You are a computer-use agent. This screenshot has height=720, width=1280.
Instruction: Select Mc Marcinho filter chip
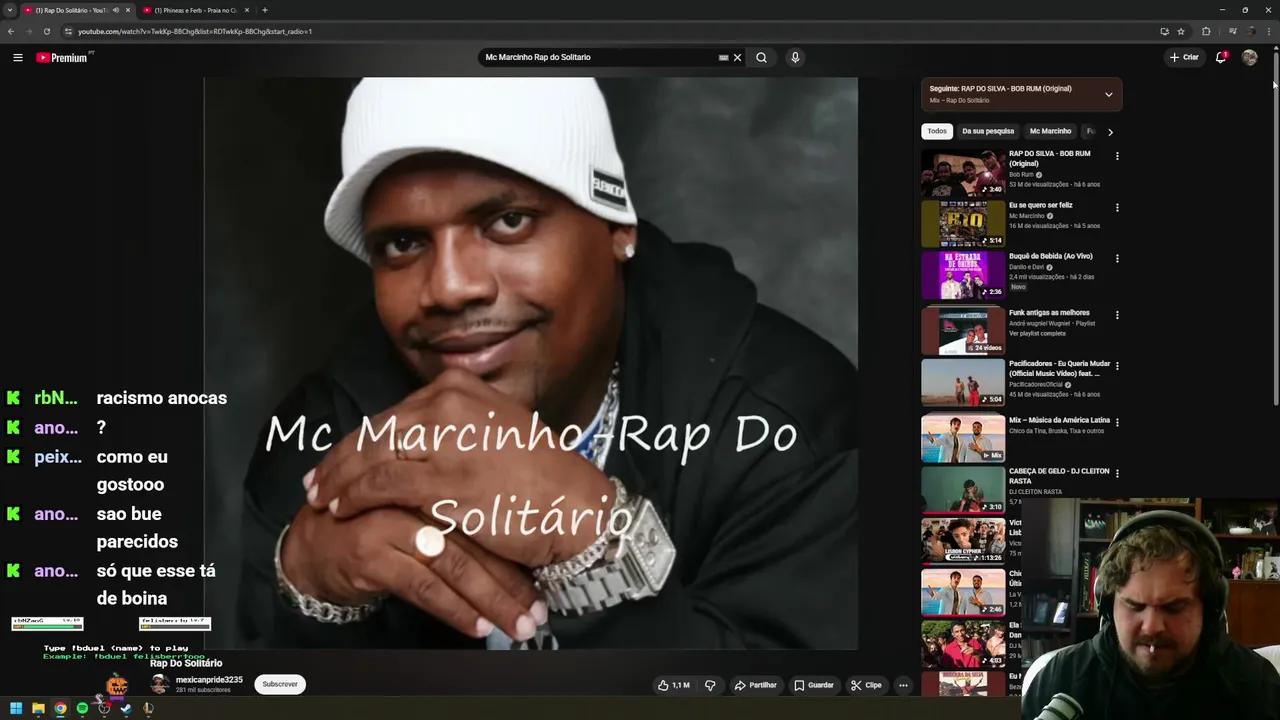(x=1050, y=131)
